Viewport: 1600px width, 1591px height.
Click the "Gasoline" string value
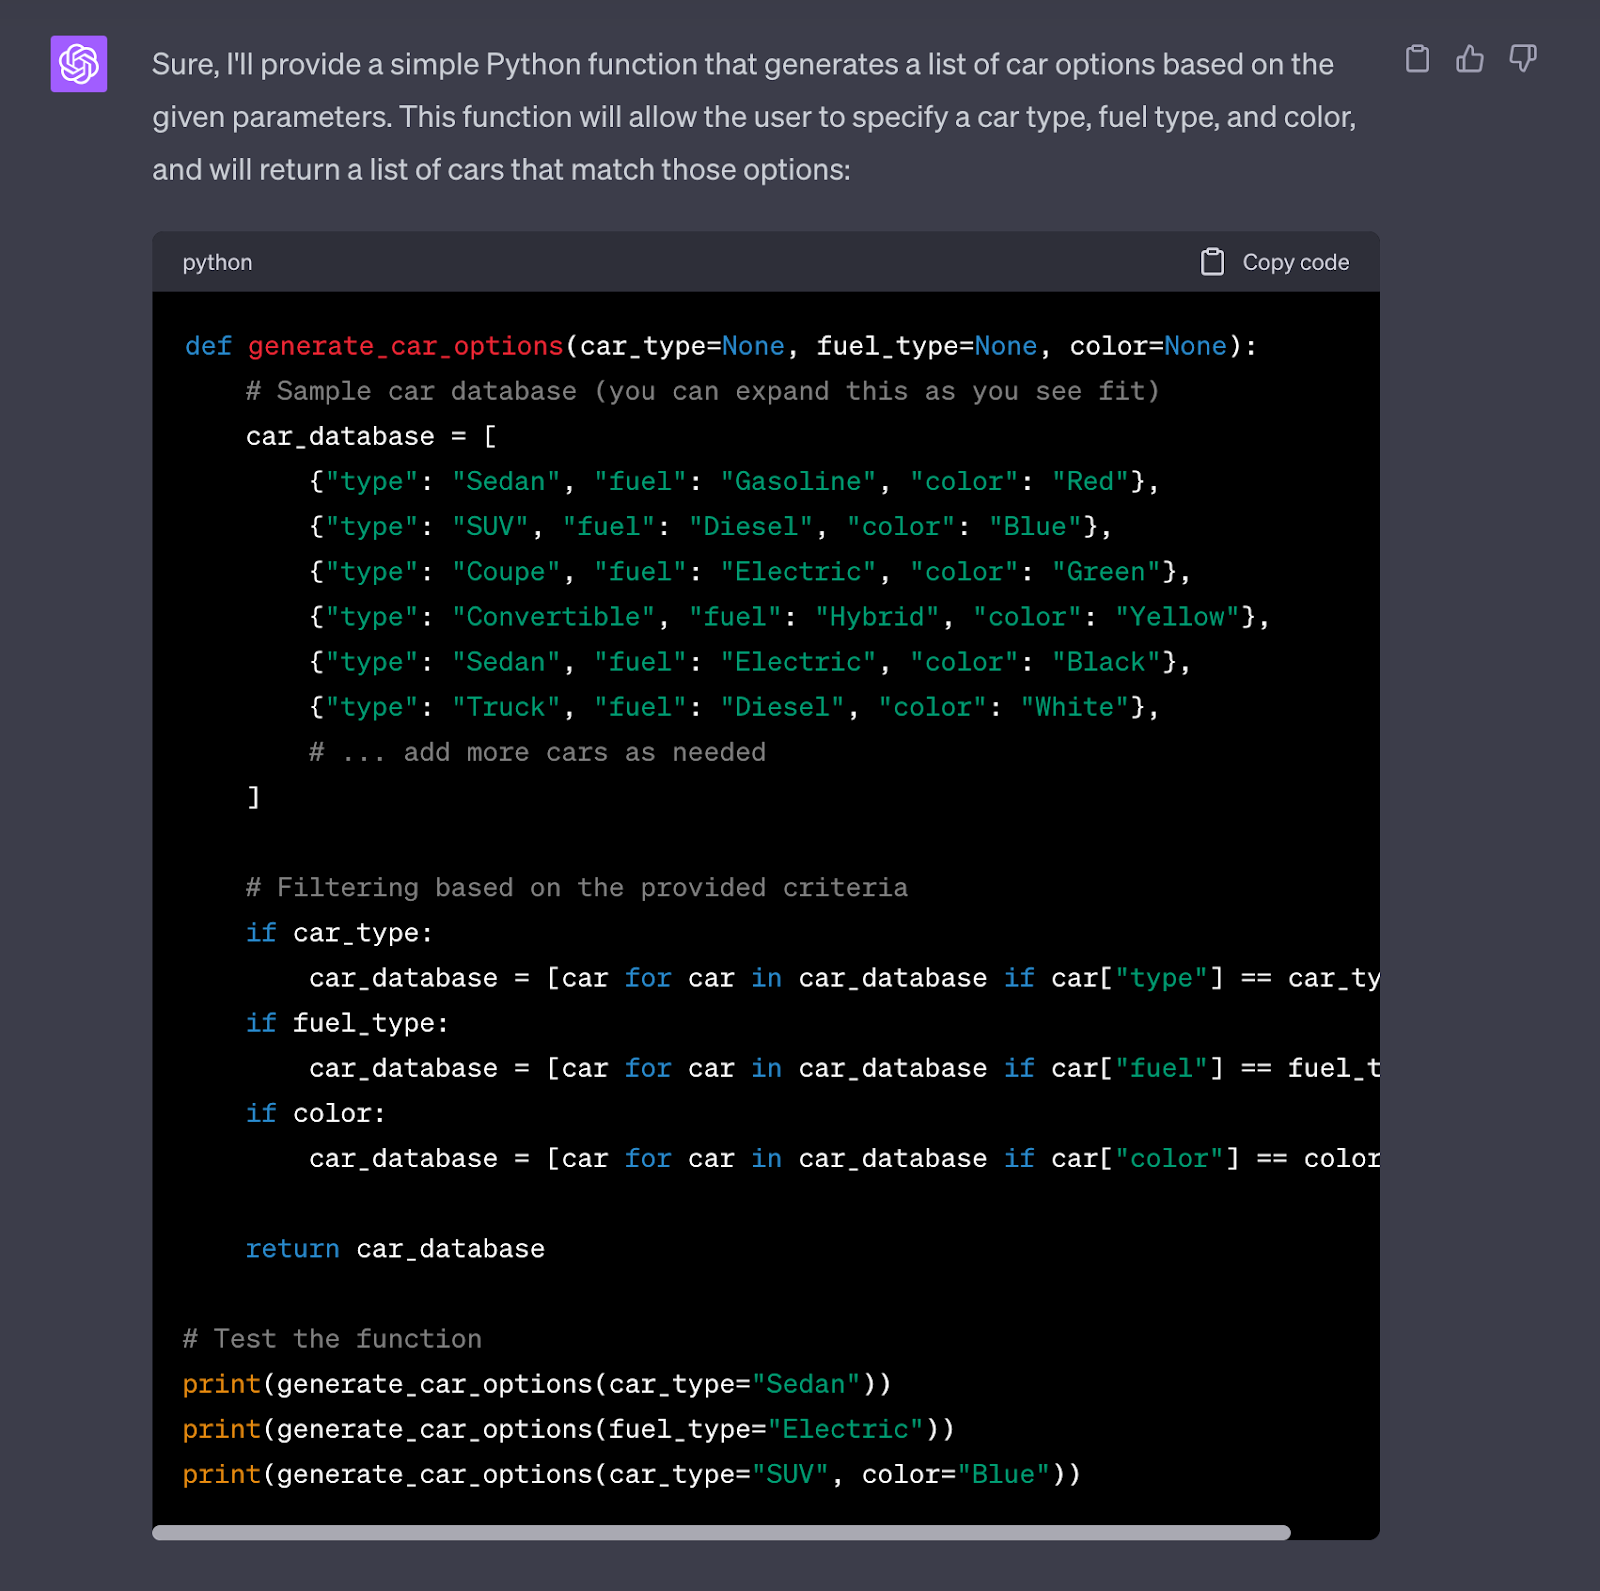click(798, 481)
